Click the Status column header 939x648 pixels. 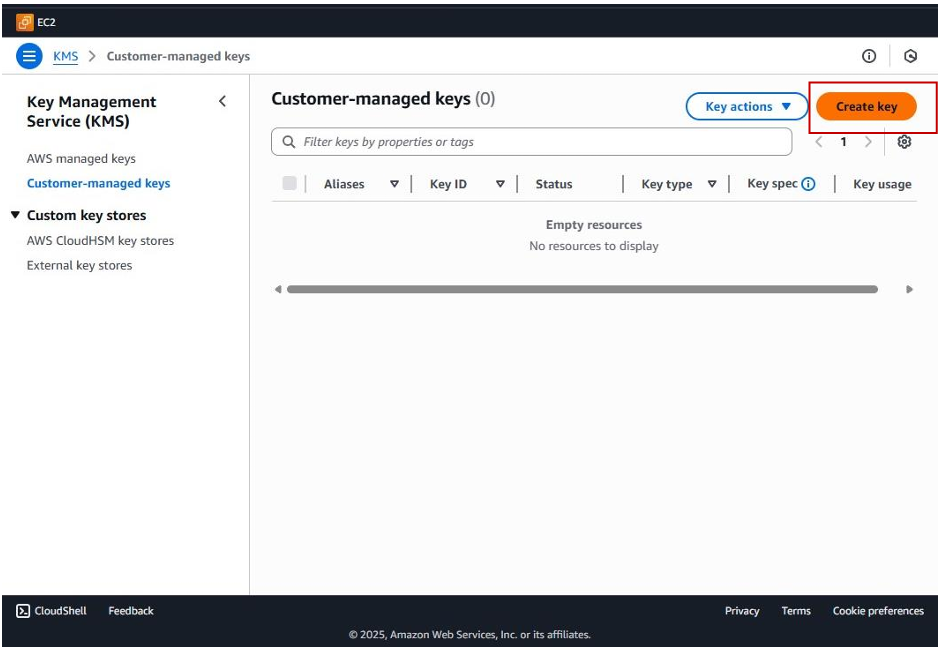pos(554,184)
